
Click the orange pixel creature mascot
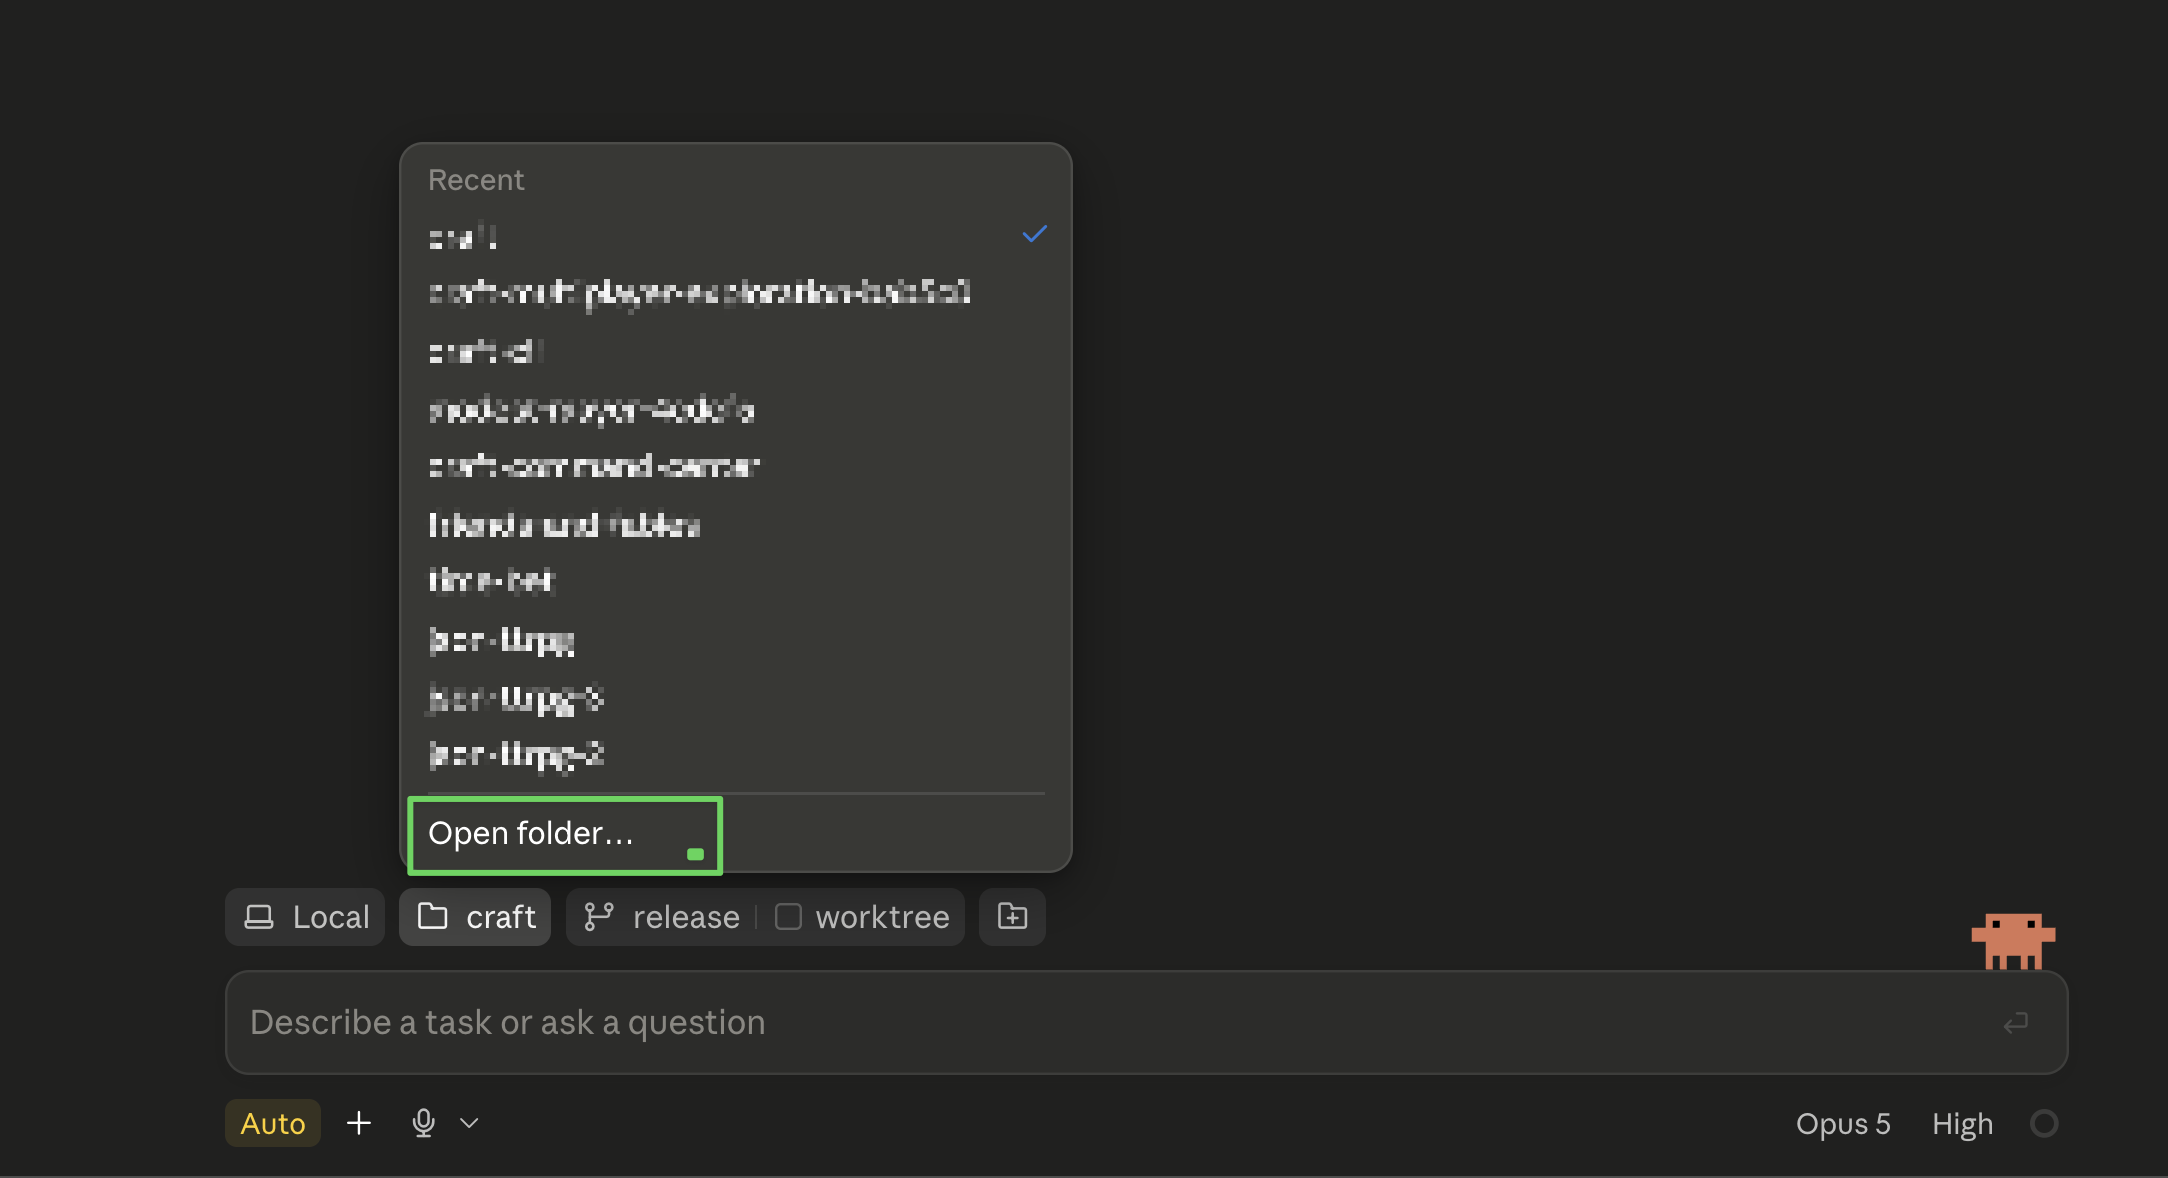(2012, 940)
